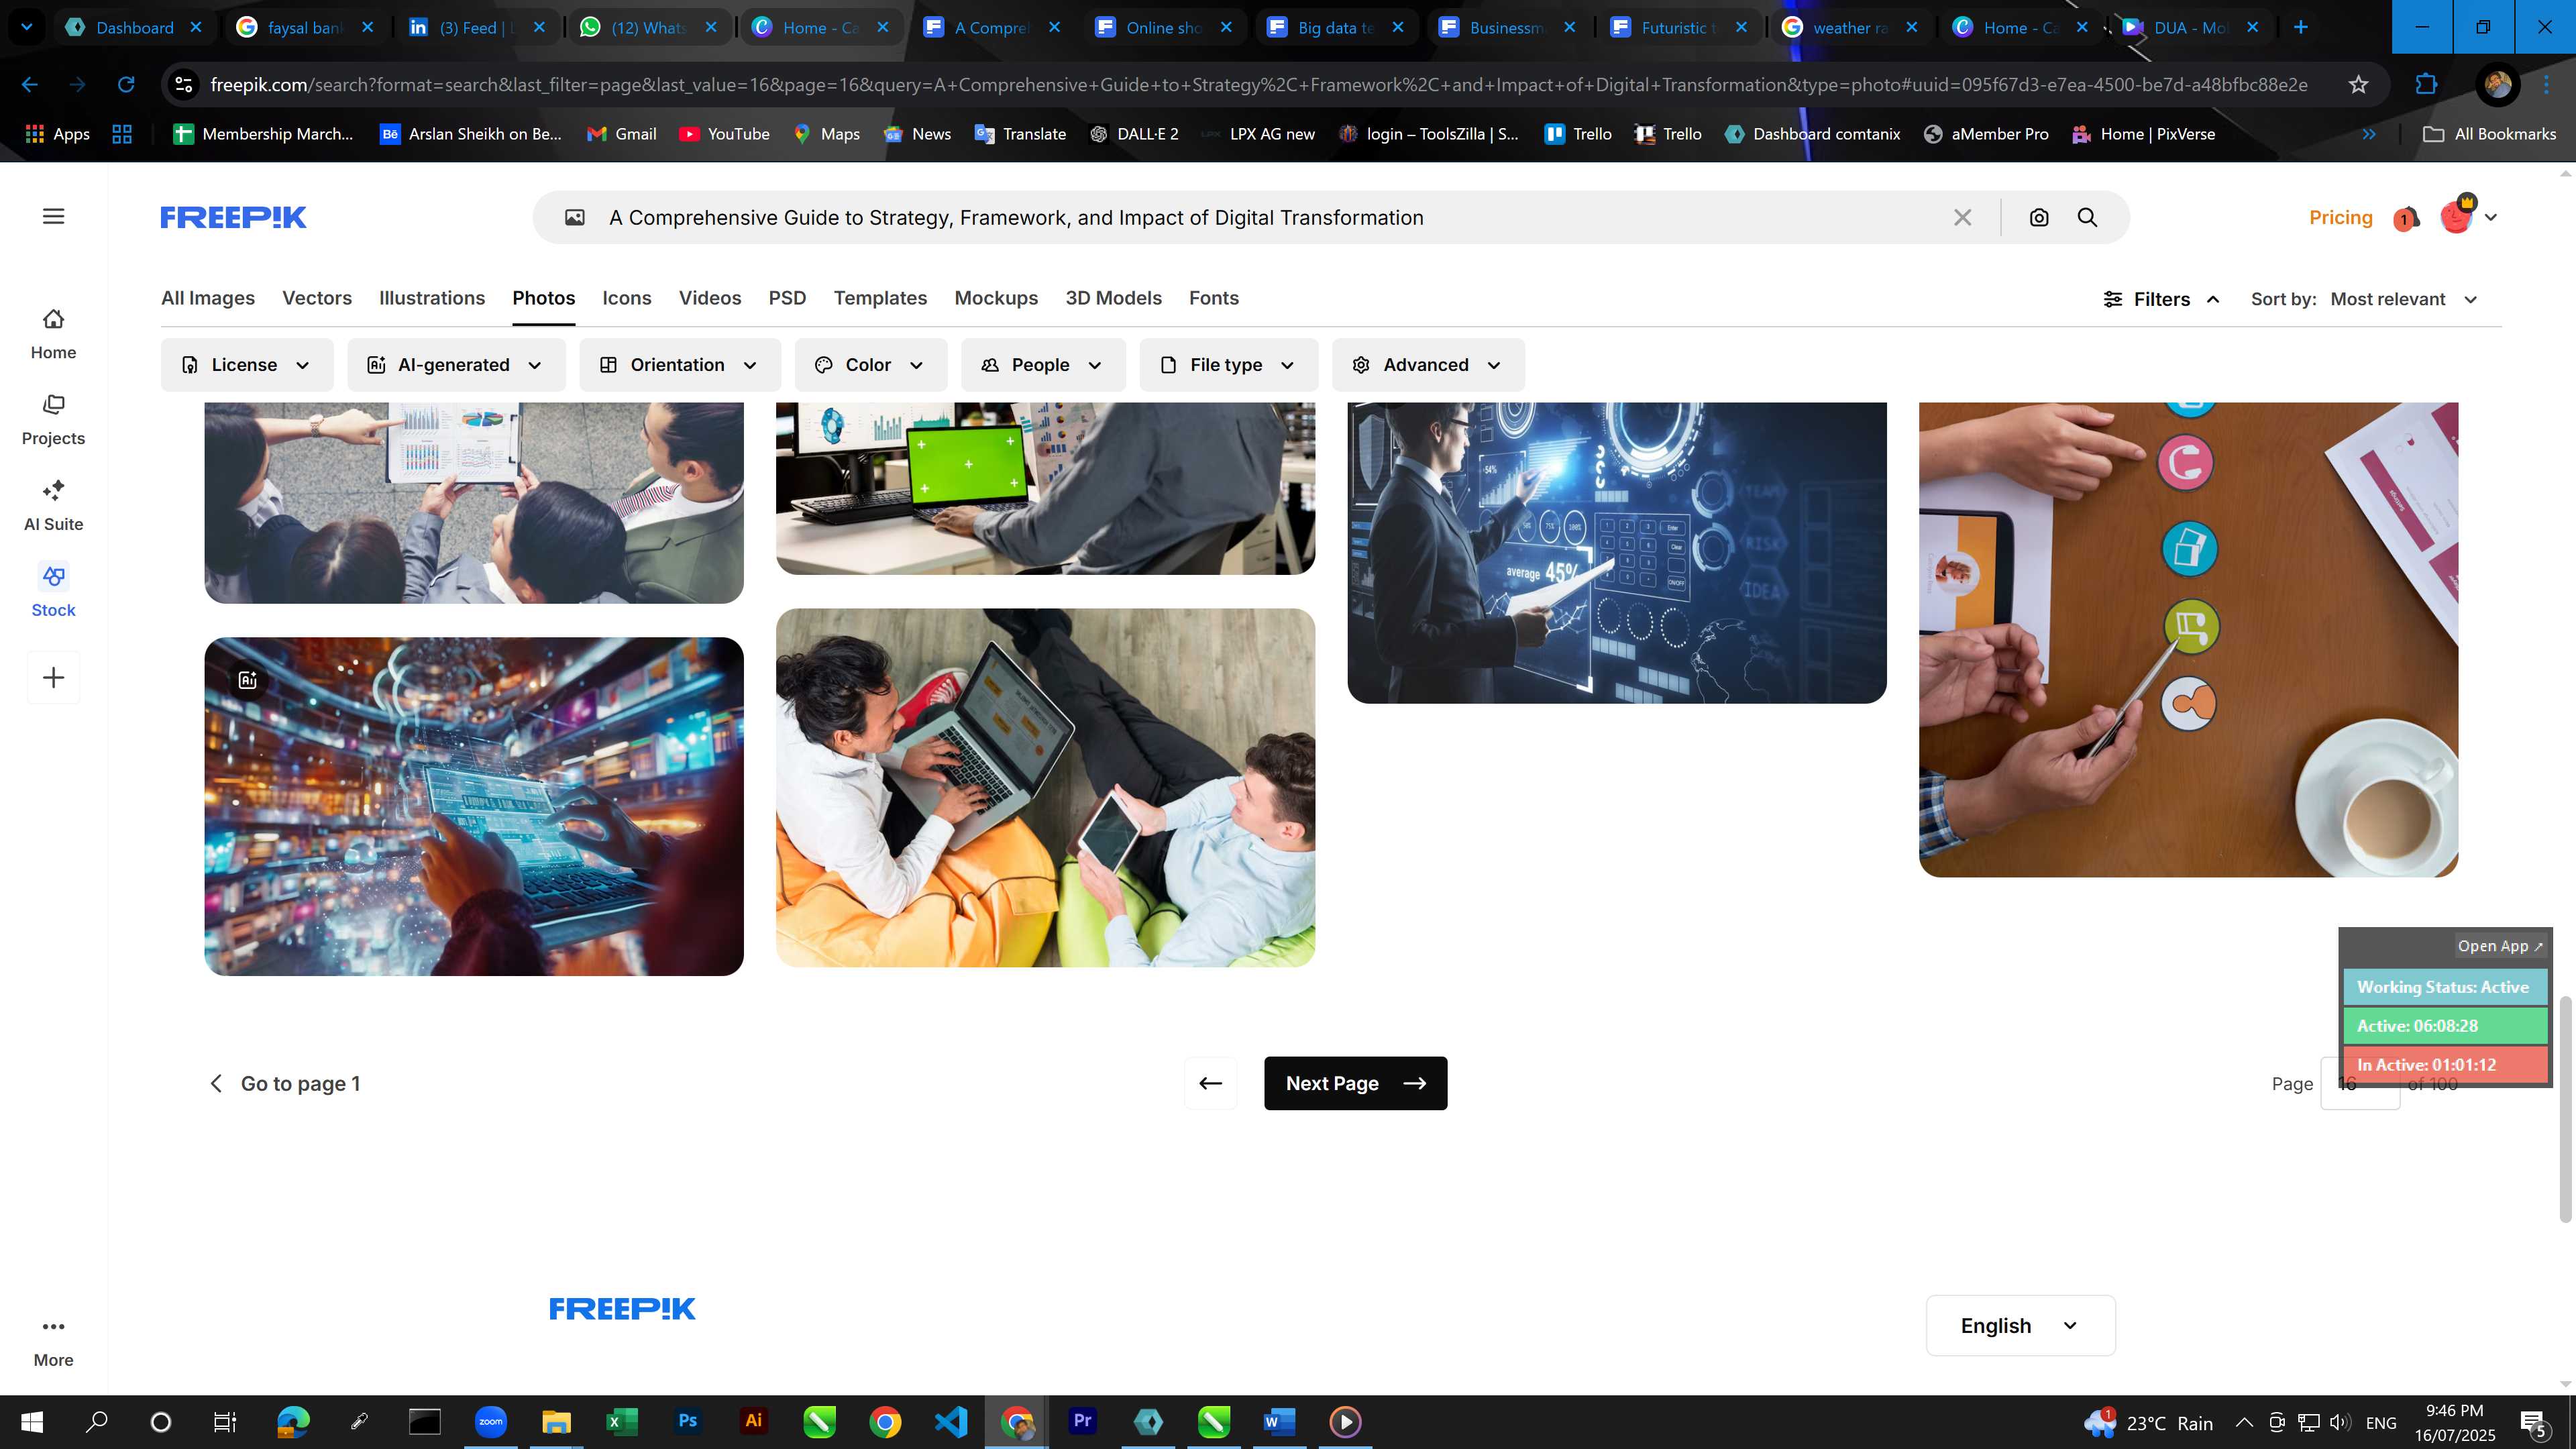Click the page number input field

tap(2359, 1084)
